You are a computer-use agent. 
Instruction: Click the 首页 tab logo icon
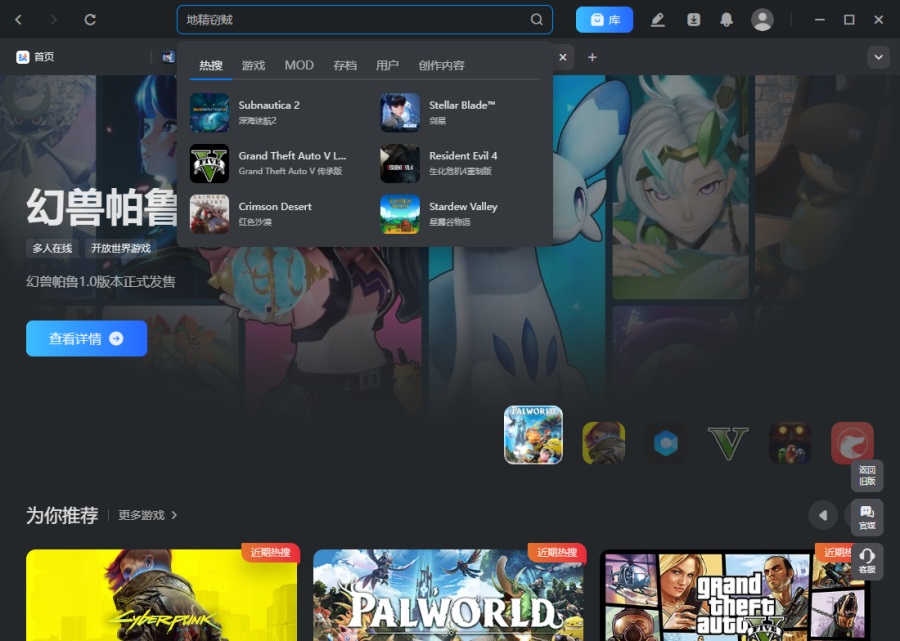pos(22,57)
